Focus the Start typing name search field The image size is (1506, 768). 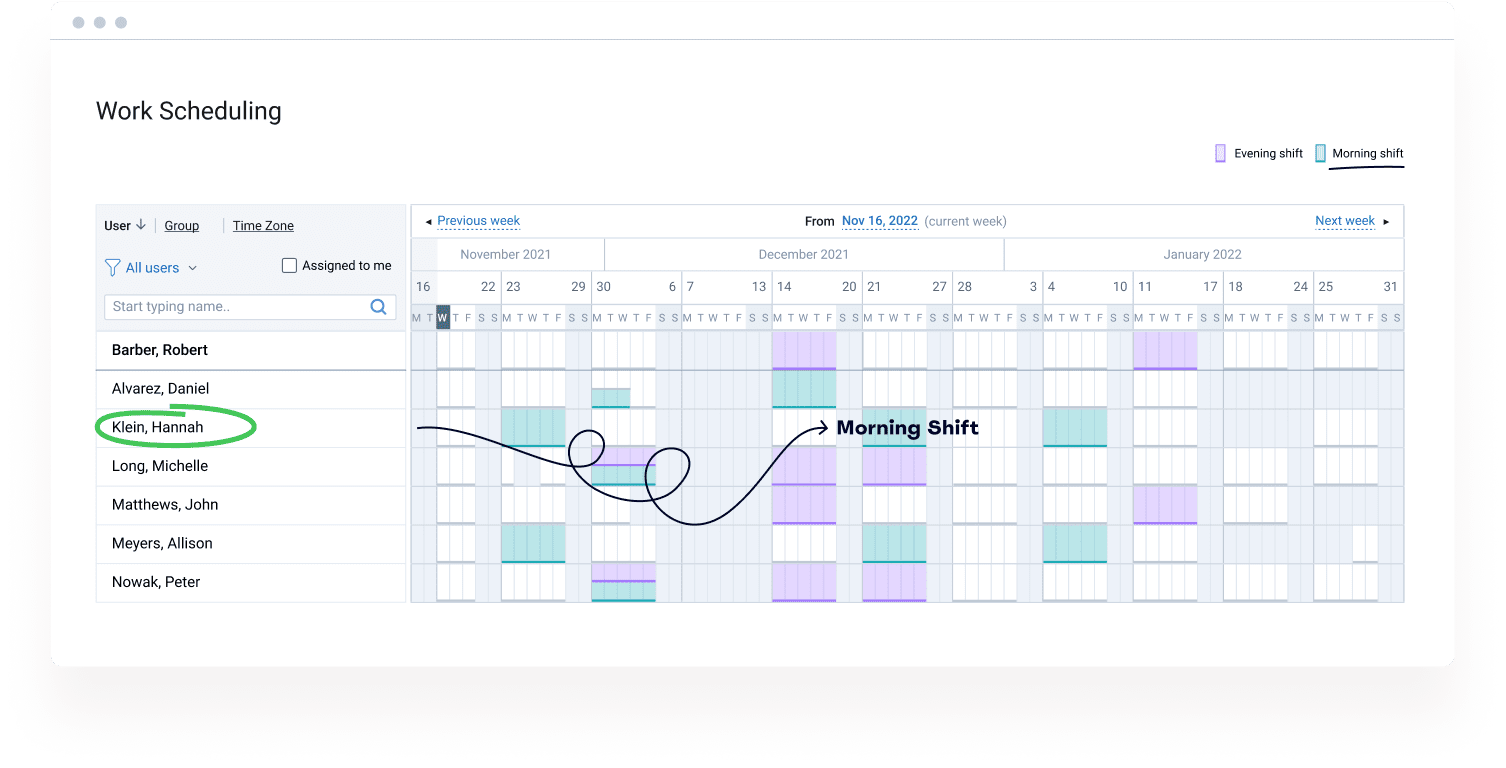[250, 307]
